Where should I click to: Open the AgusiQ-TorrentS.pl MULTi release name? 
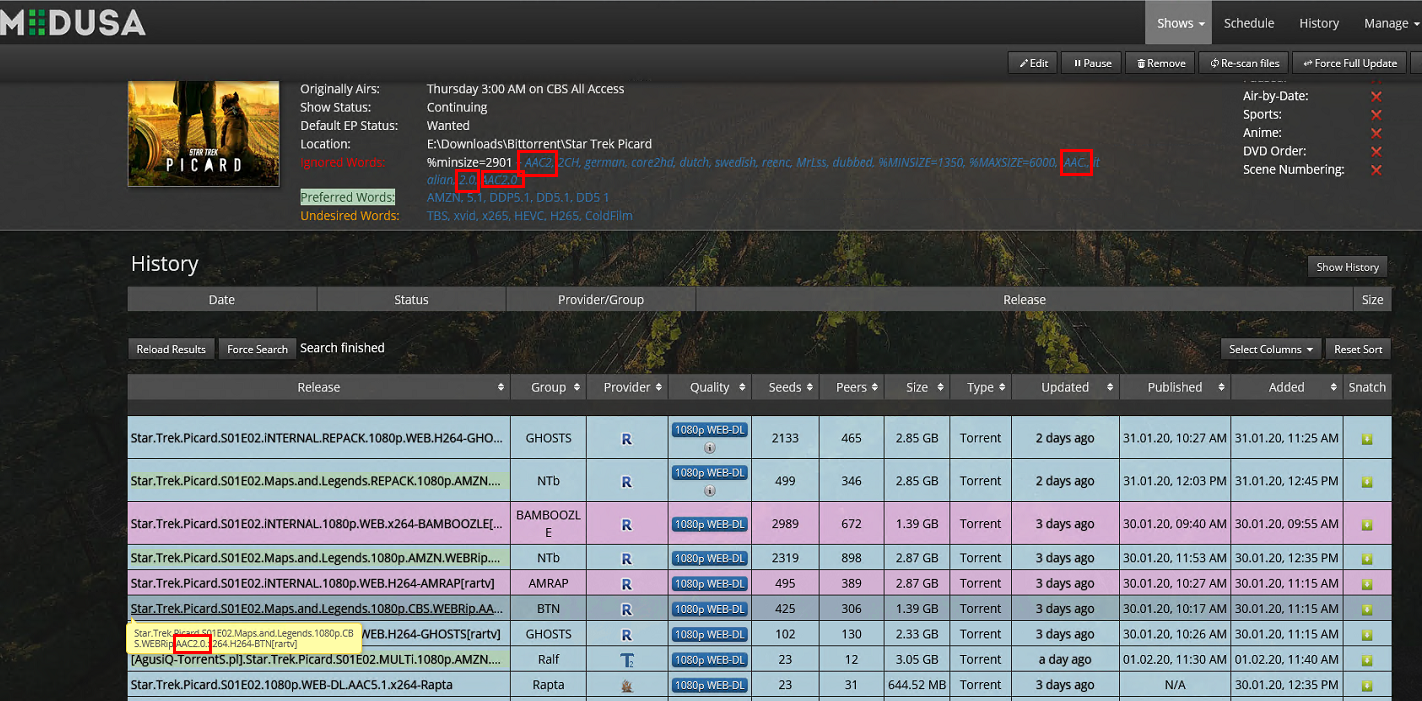pos(317,660)
